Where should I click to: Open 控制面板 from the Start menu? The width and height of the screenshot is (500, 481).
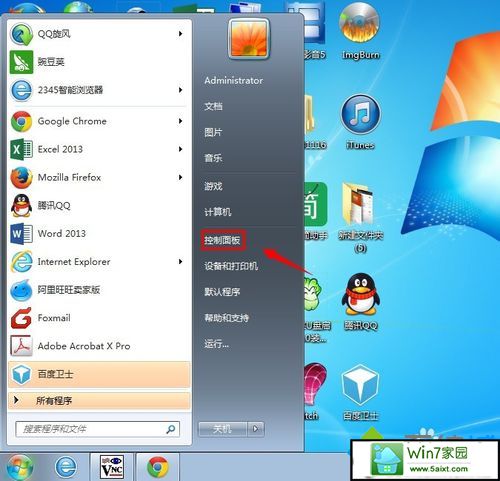tap(222, 240)
